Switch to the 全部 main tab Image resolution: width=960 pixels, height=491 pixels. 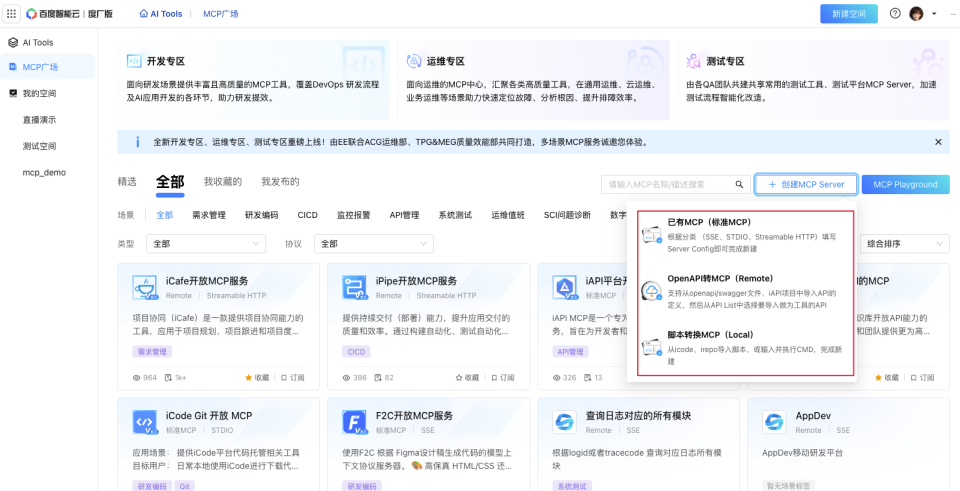coord(170,182)
